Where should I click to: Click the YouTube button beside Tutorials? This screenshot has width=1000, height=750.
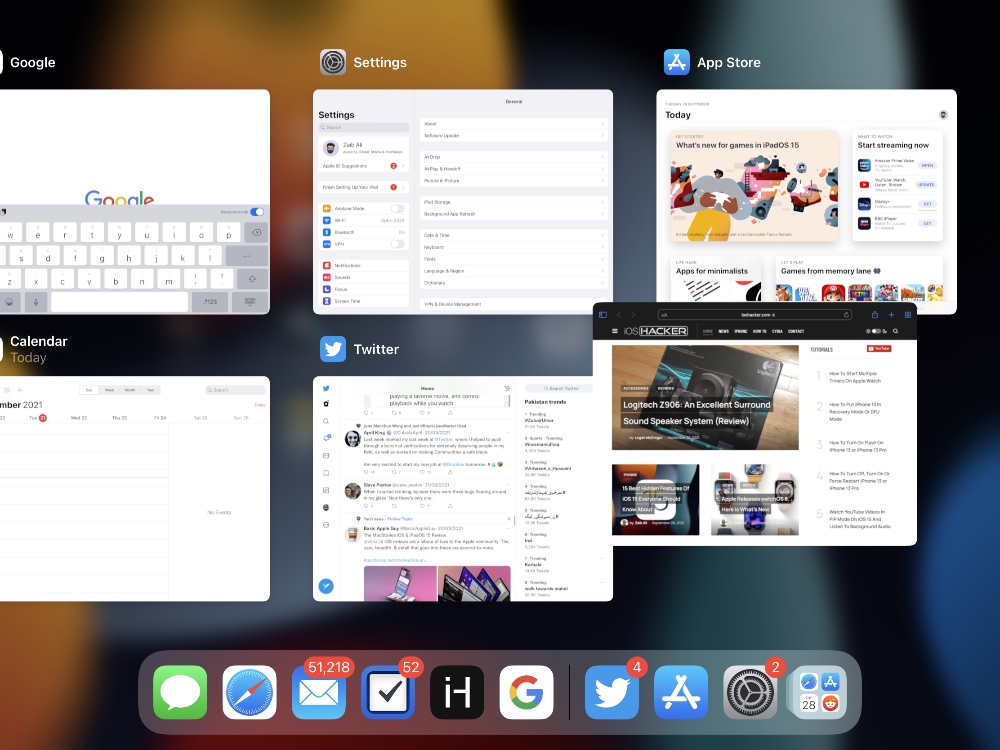point(879,349)
